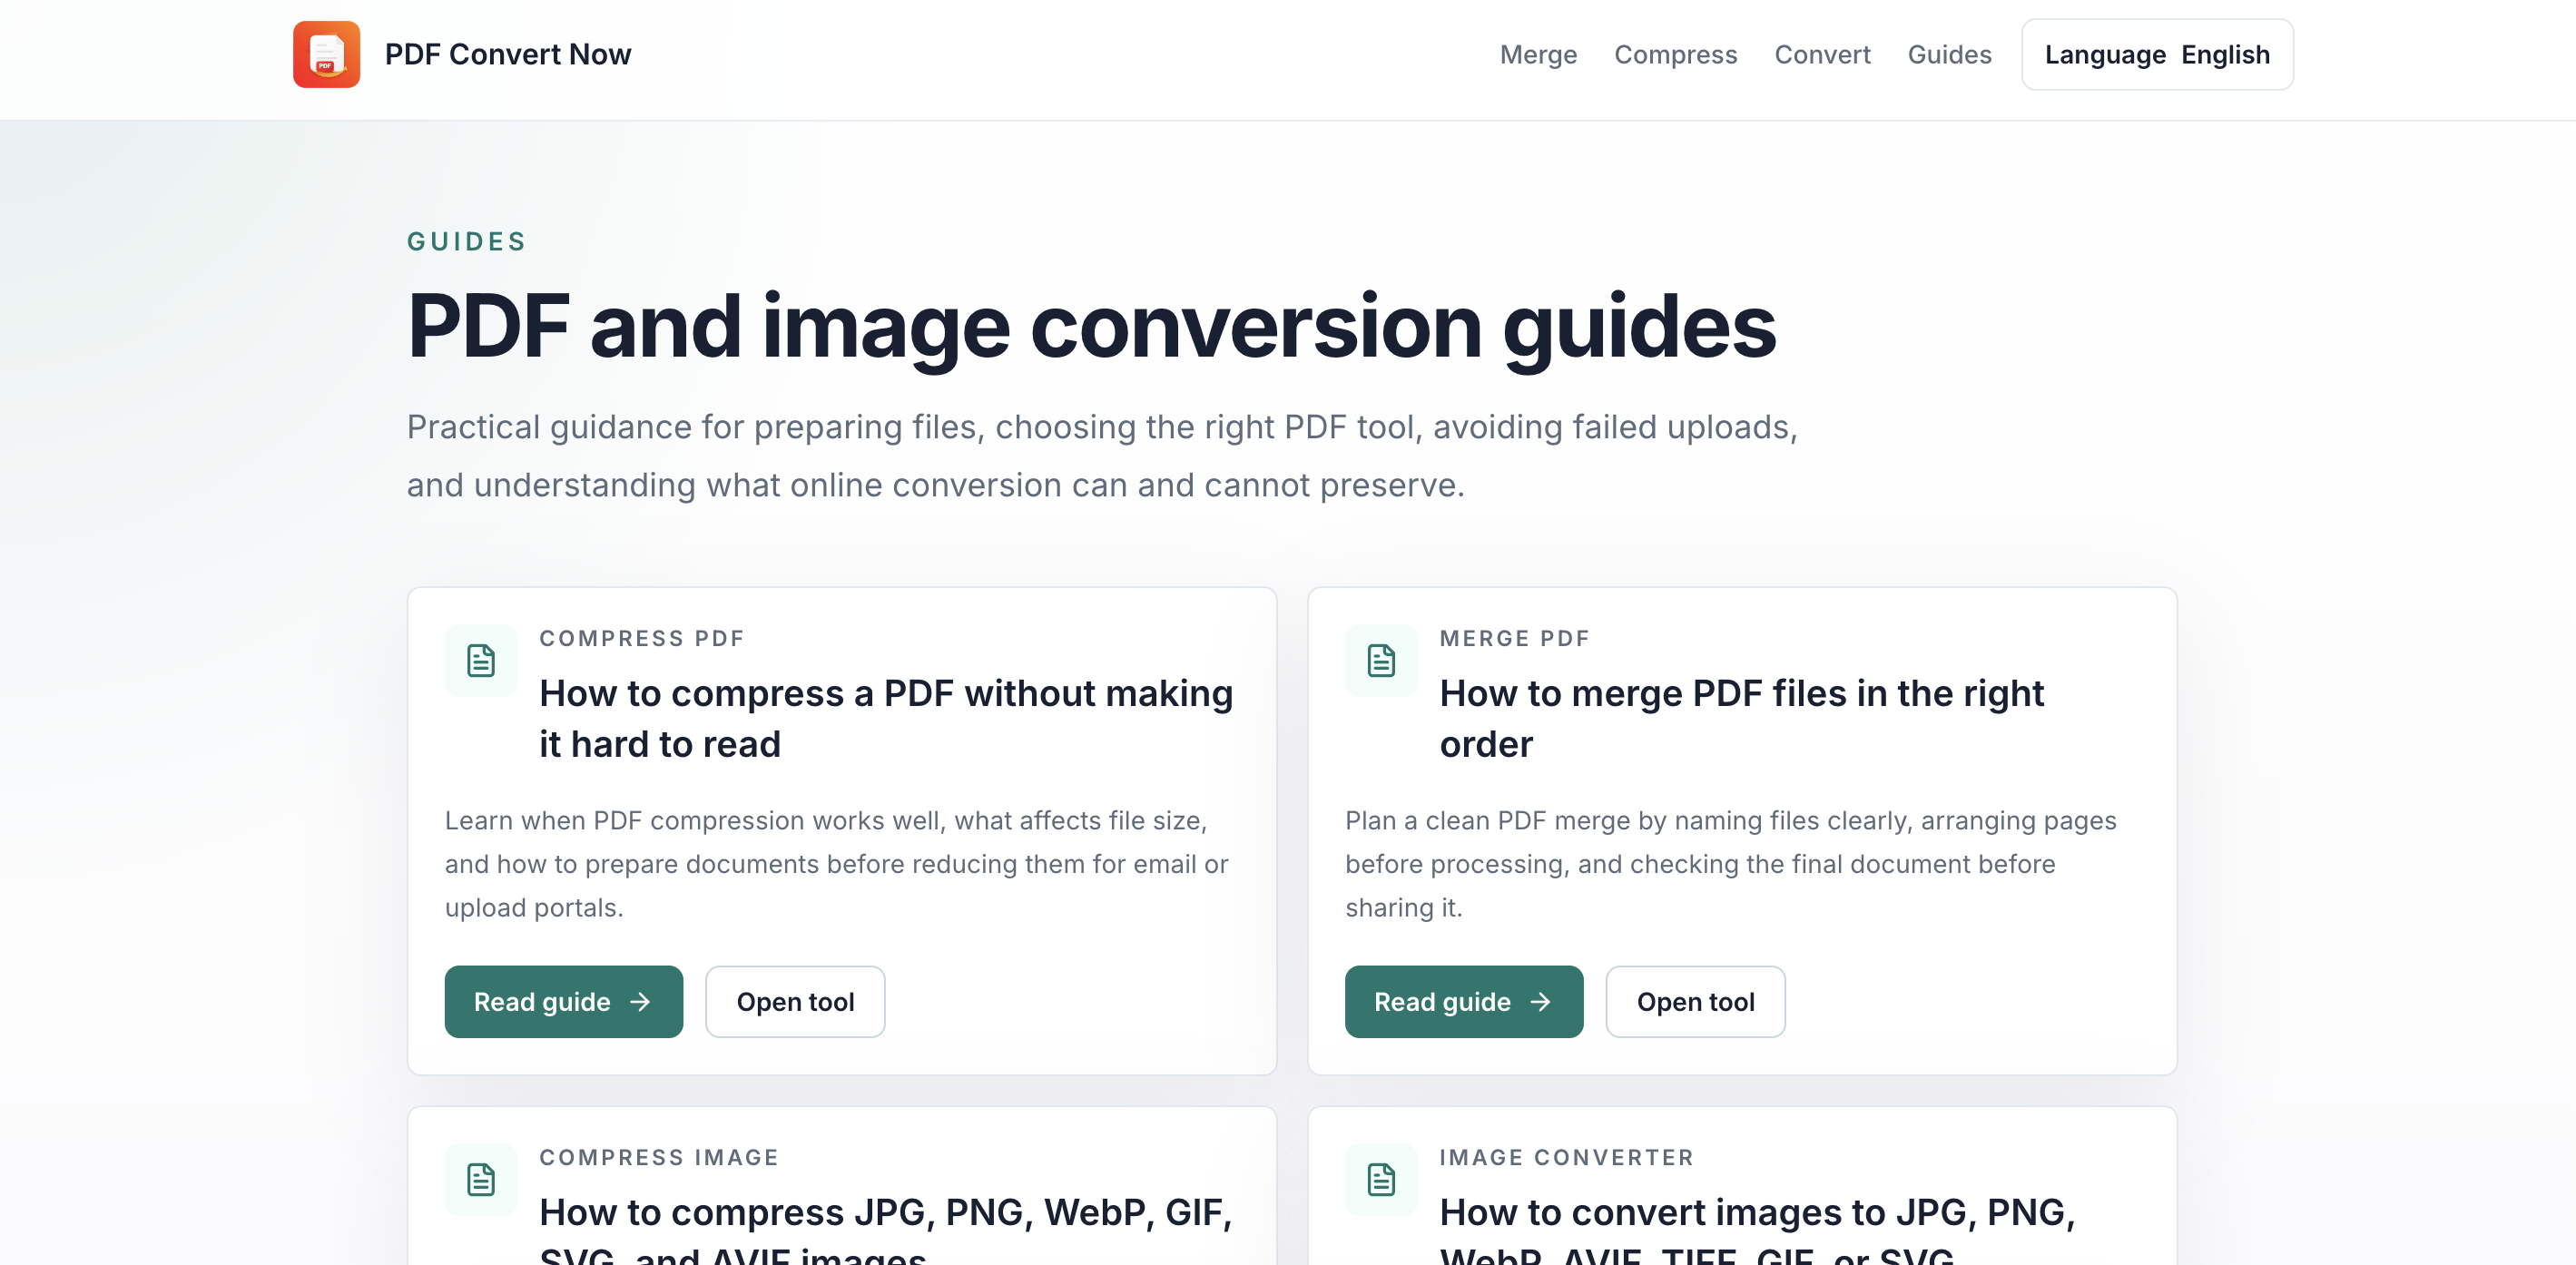Click the arrow on Compress PDF Read guide button
Viewport: 2576px width, 1265px height.
pyautogui.click(x=641, y=1002)
